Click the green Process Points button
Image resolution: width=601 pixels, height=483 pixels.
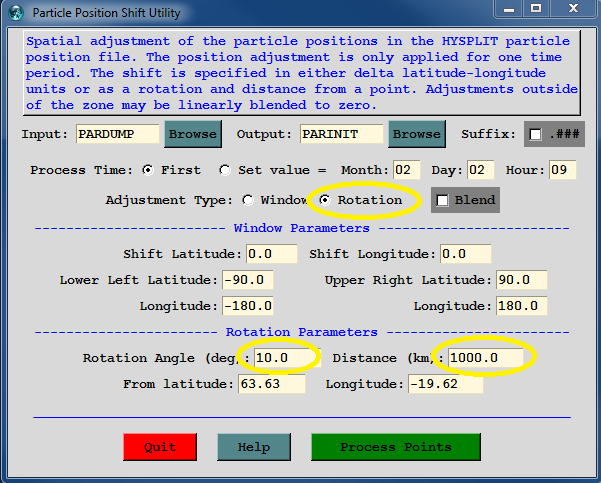395,447
